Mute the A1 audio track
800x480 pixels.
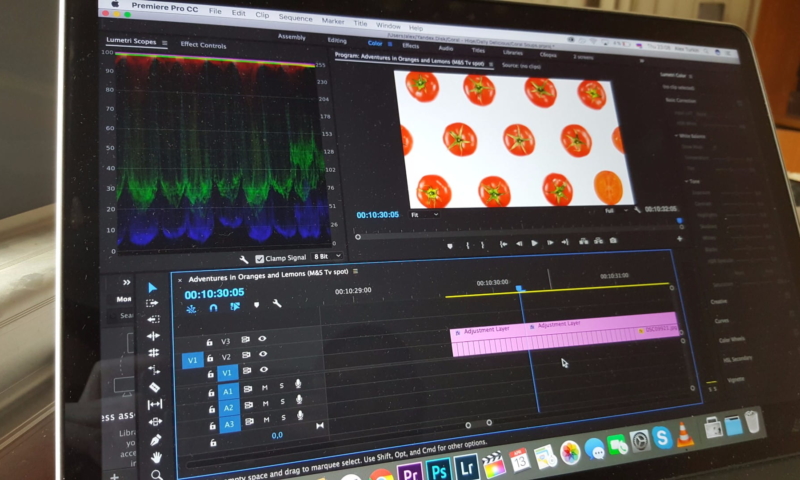coord(265,387)
